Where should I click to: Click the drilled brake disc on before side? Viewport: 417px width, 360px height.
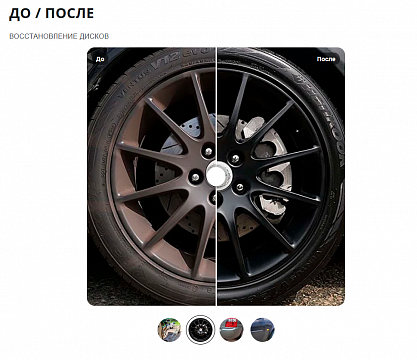pyautogui.click(x=170, y=173)
